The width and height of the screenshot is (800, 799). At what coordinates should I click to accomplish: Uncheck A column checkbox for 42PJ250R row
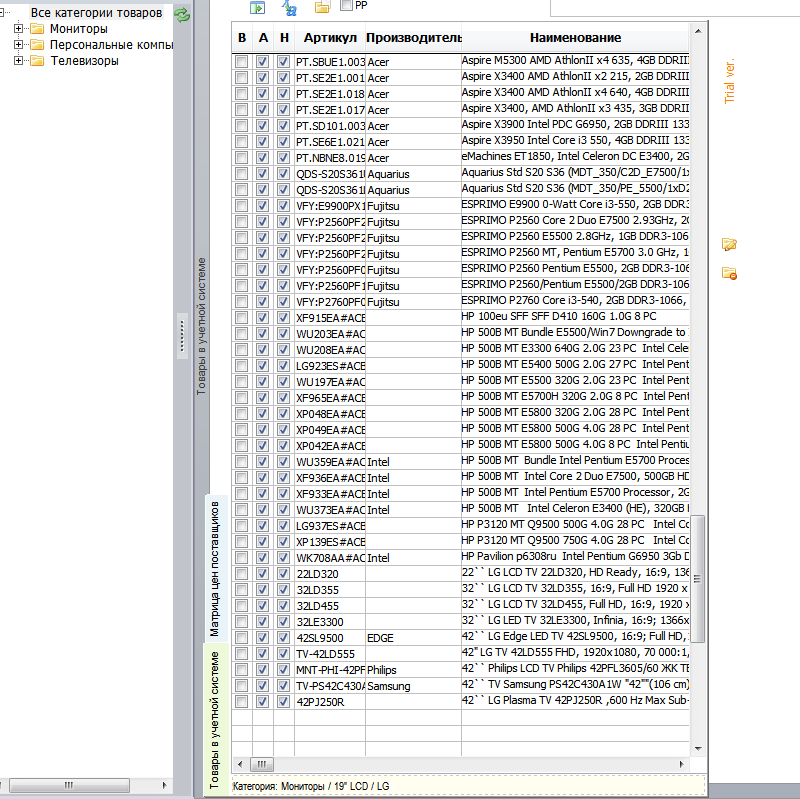(x=262, y=702)
